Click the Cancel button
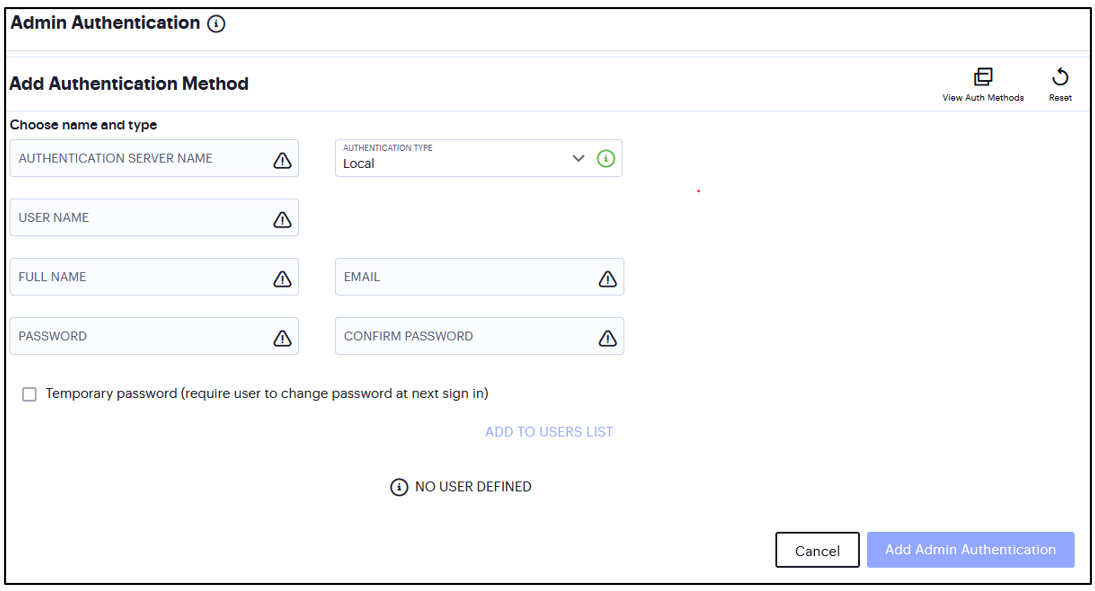The height and width of the screenshot is (591, 1095). click(x=817, y=549)
